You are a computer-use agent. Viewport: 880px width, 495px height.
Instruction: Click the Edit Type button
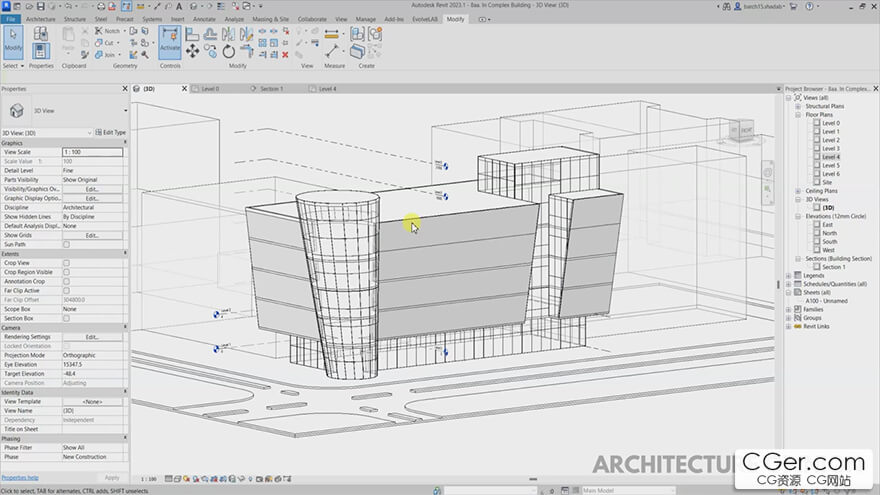pyautogui.click(x=111, y=132)
